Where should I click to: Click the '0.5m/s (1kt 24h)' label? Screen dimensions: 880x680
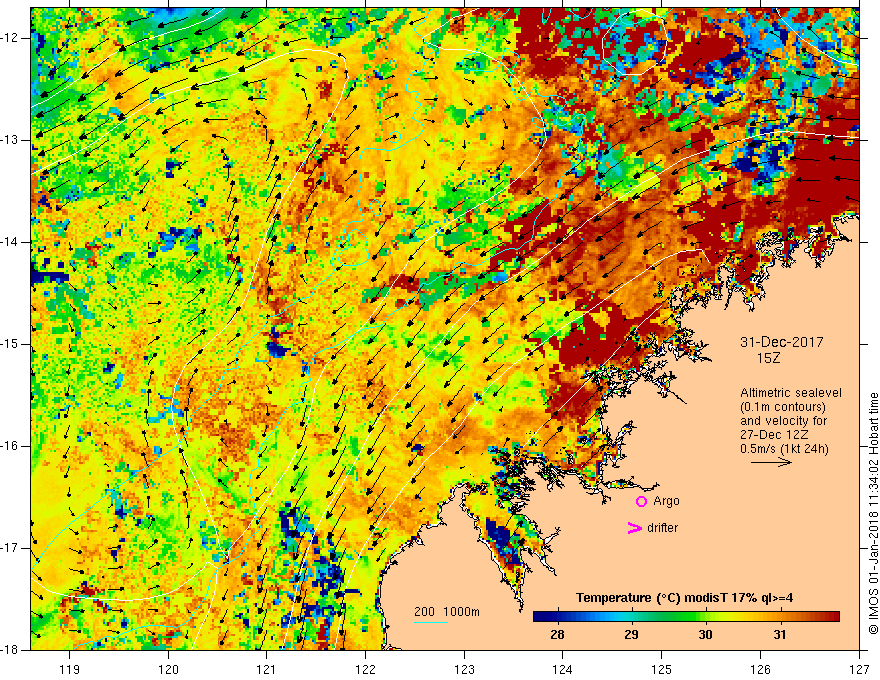(785, 449)
